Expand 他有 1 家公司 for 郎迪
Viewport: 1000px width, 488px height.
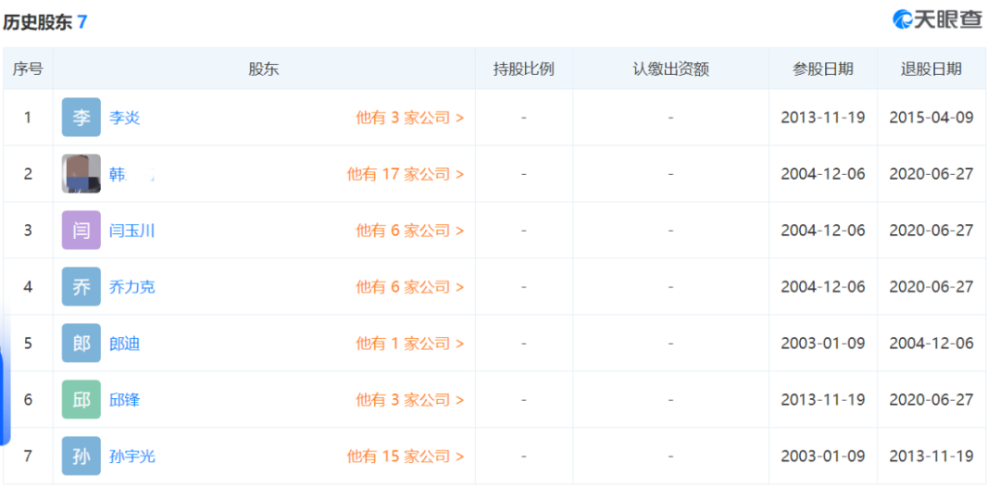[x=409, y=344]
